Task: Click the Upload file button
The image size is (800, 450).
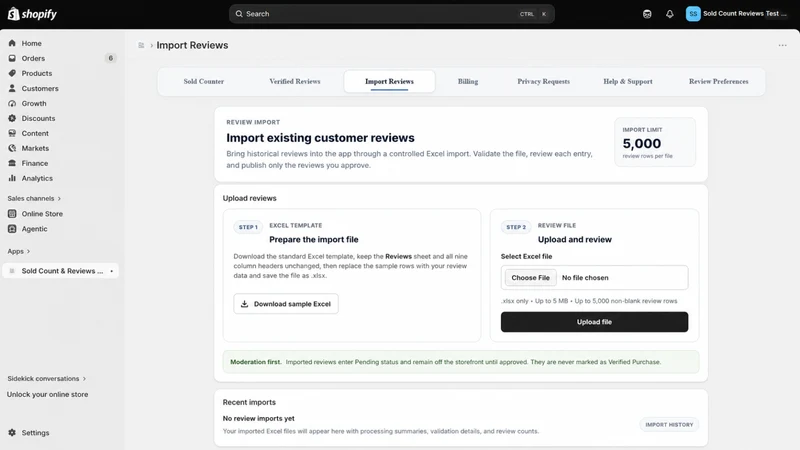Action: (594, 322)
